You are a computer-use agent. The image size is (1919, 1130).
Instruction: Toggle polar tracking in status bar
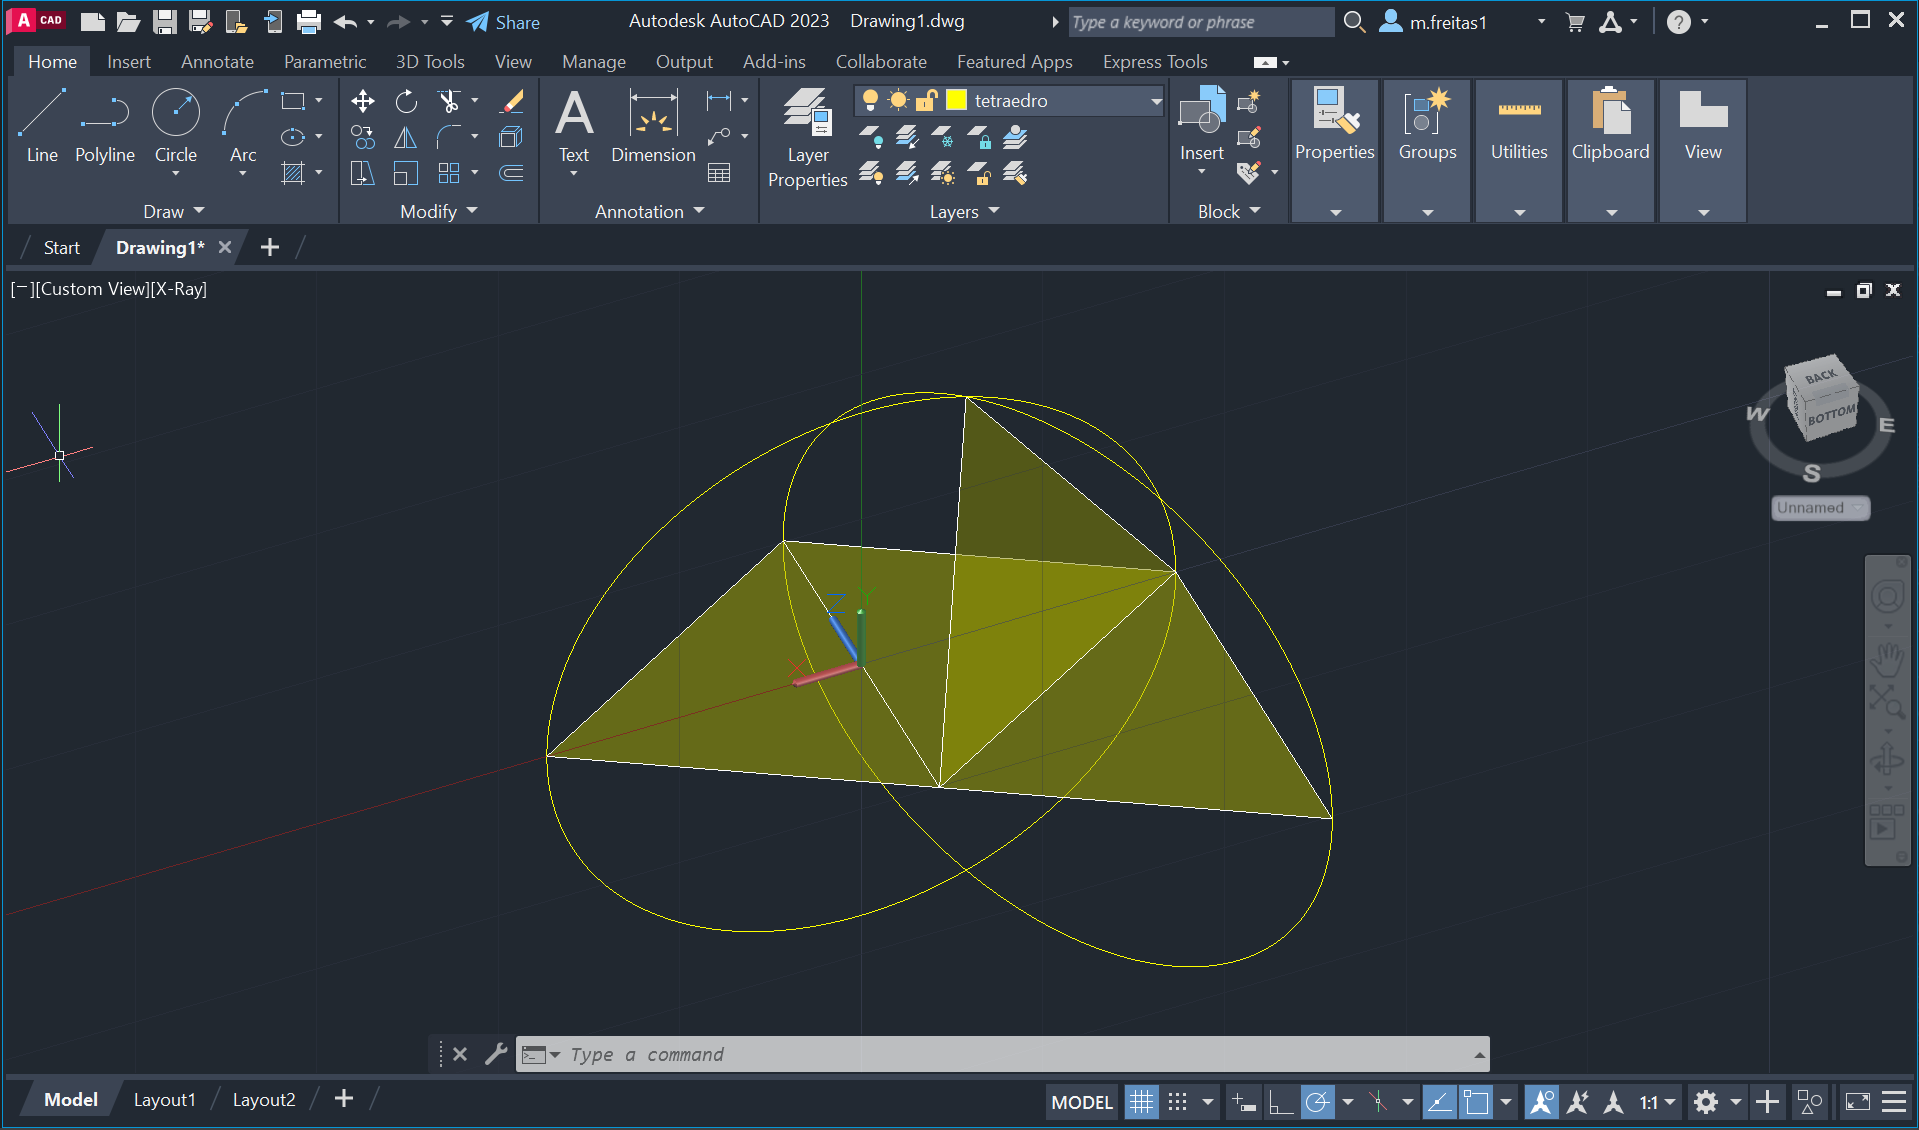[1318, 1102]
